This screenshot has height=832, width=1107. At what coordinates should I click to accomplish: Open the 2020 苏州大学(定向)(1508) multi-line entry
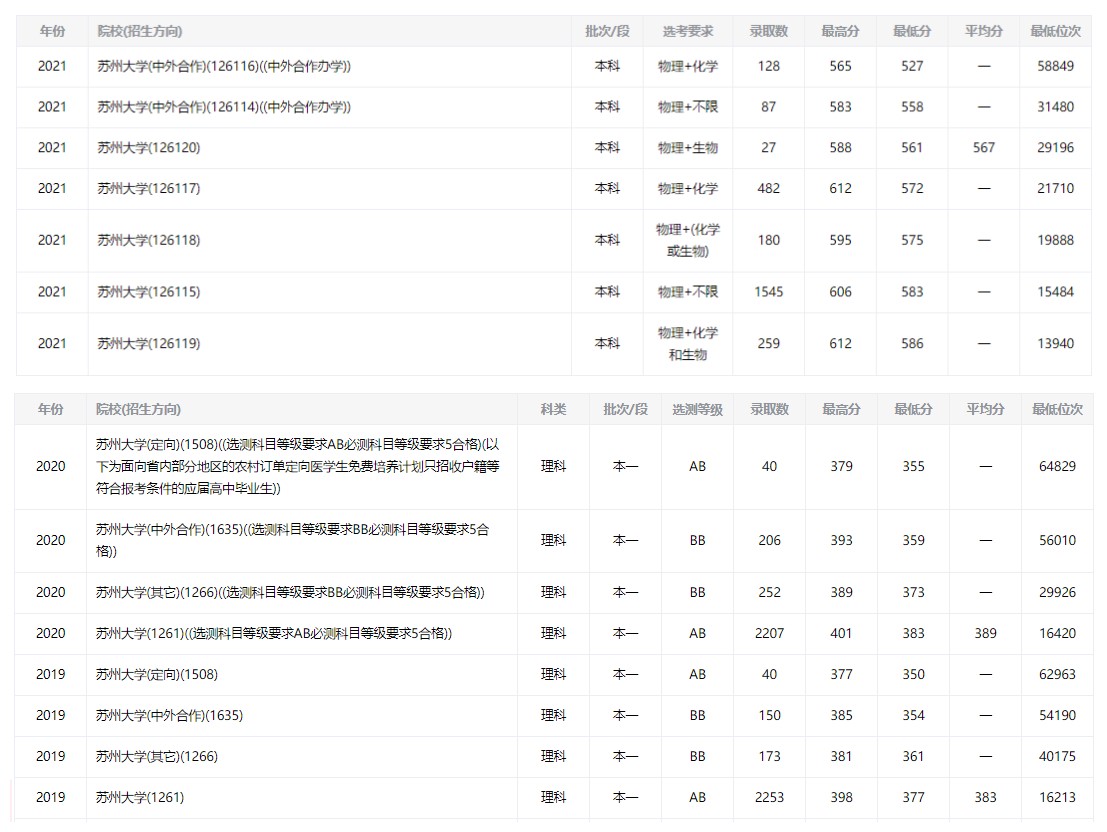click(x=297, y=466)
